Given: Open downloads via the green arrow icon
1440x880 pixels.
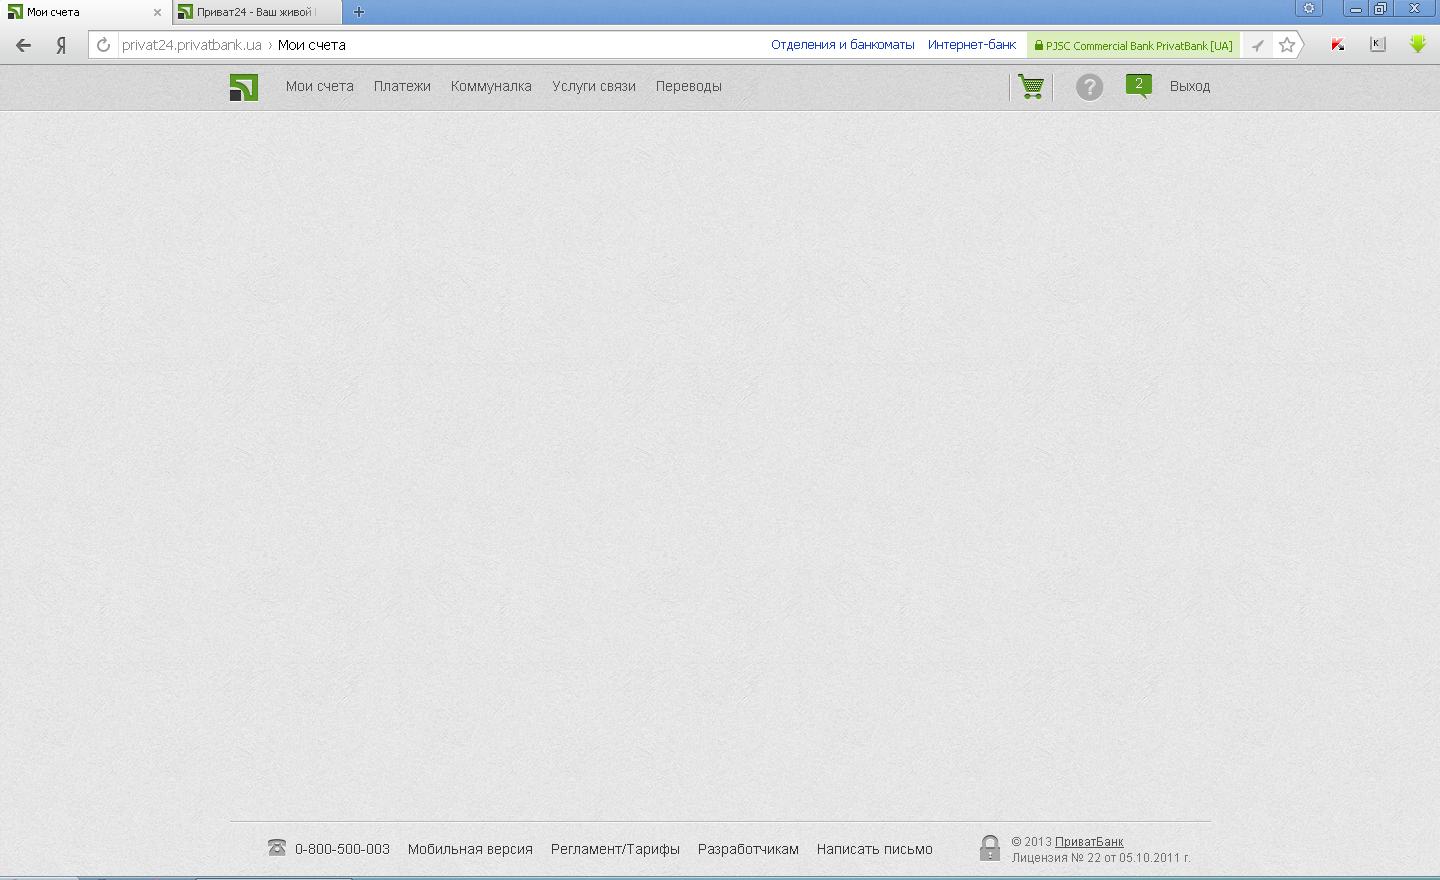Looking at the screenshot, I should [1417, 45].
